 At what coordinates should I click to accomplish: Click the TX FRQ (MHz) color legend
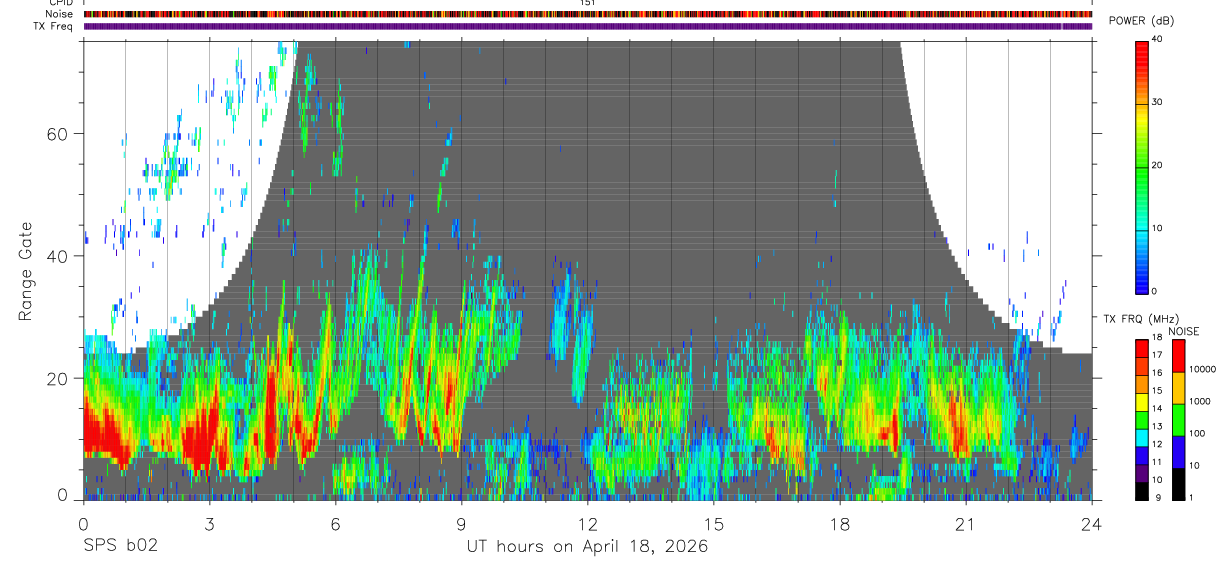click(x=1142, y=419)
